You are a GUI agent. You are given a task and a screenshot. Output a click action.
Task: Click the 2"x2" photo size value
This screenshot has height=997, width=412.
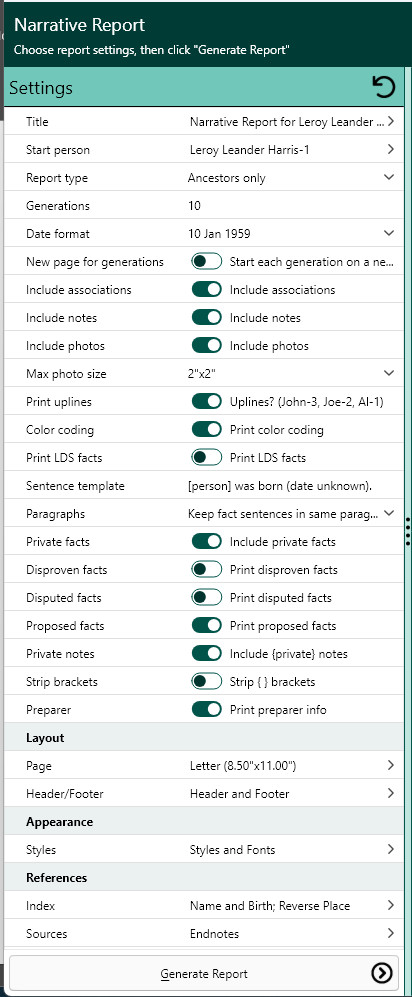coord(202,373)
